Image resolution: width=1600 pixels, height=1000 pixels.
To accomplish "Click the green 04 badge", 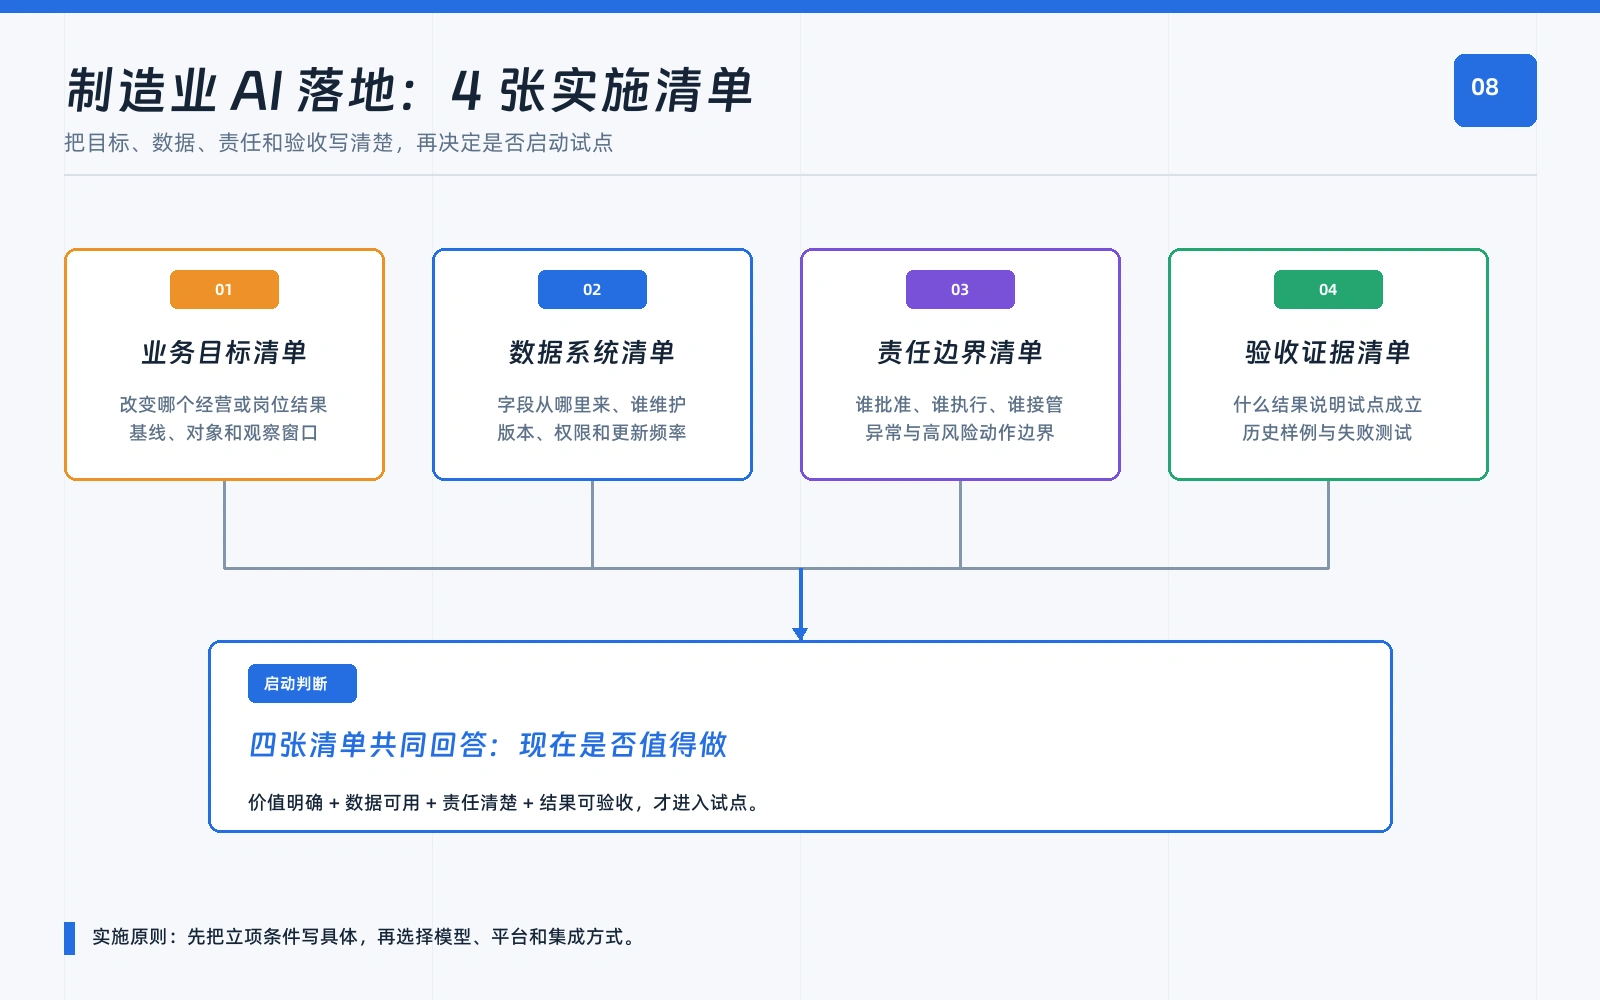I will click(x=1328, y=290).
